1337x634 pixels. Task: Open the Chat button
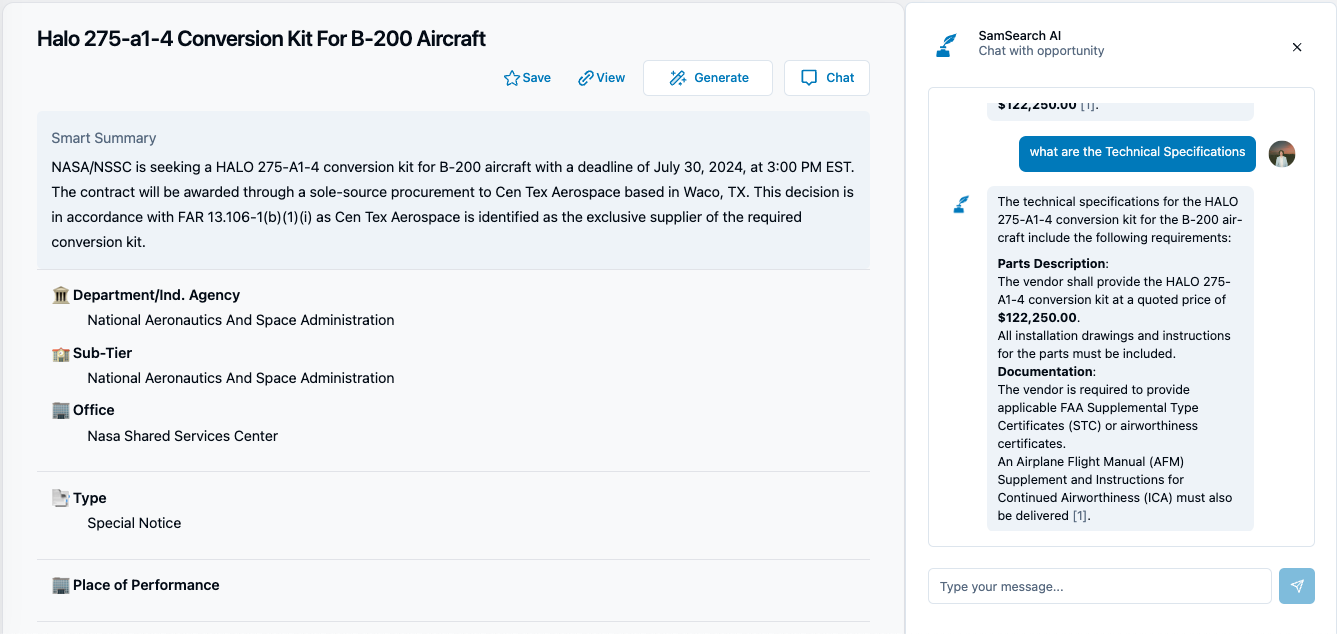click(x=827, y=78)
